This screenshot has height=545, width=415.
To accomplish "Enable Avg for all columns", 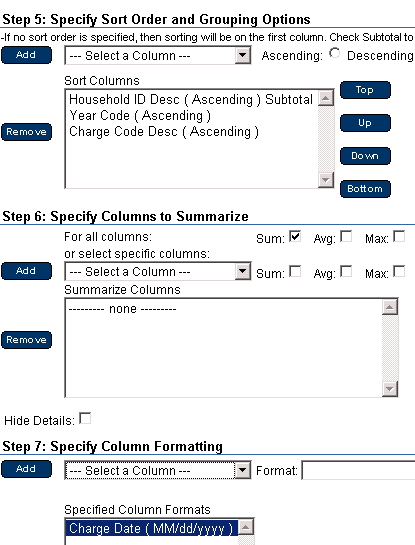I will pyautogui.click(x=346, y=237).
